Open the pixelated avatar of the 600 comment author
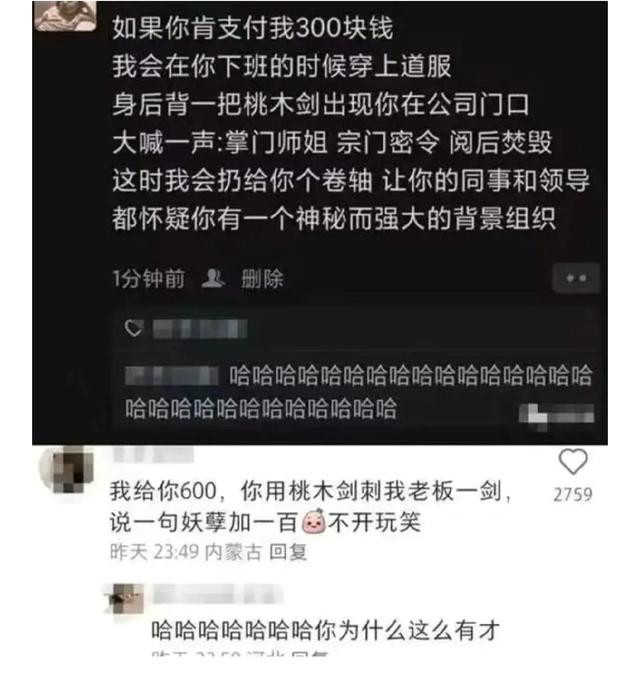The width and height of the screenshot is (640, 684). (x=68, y=469)
